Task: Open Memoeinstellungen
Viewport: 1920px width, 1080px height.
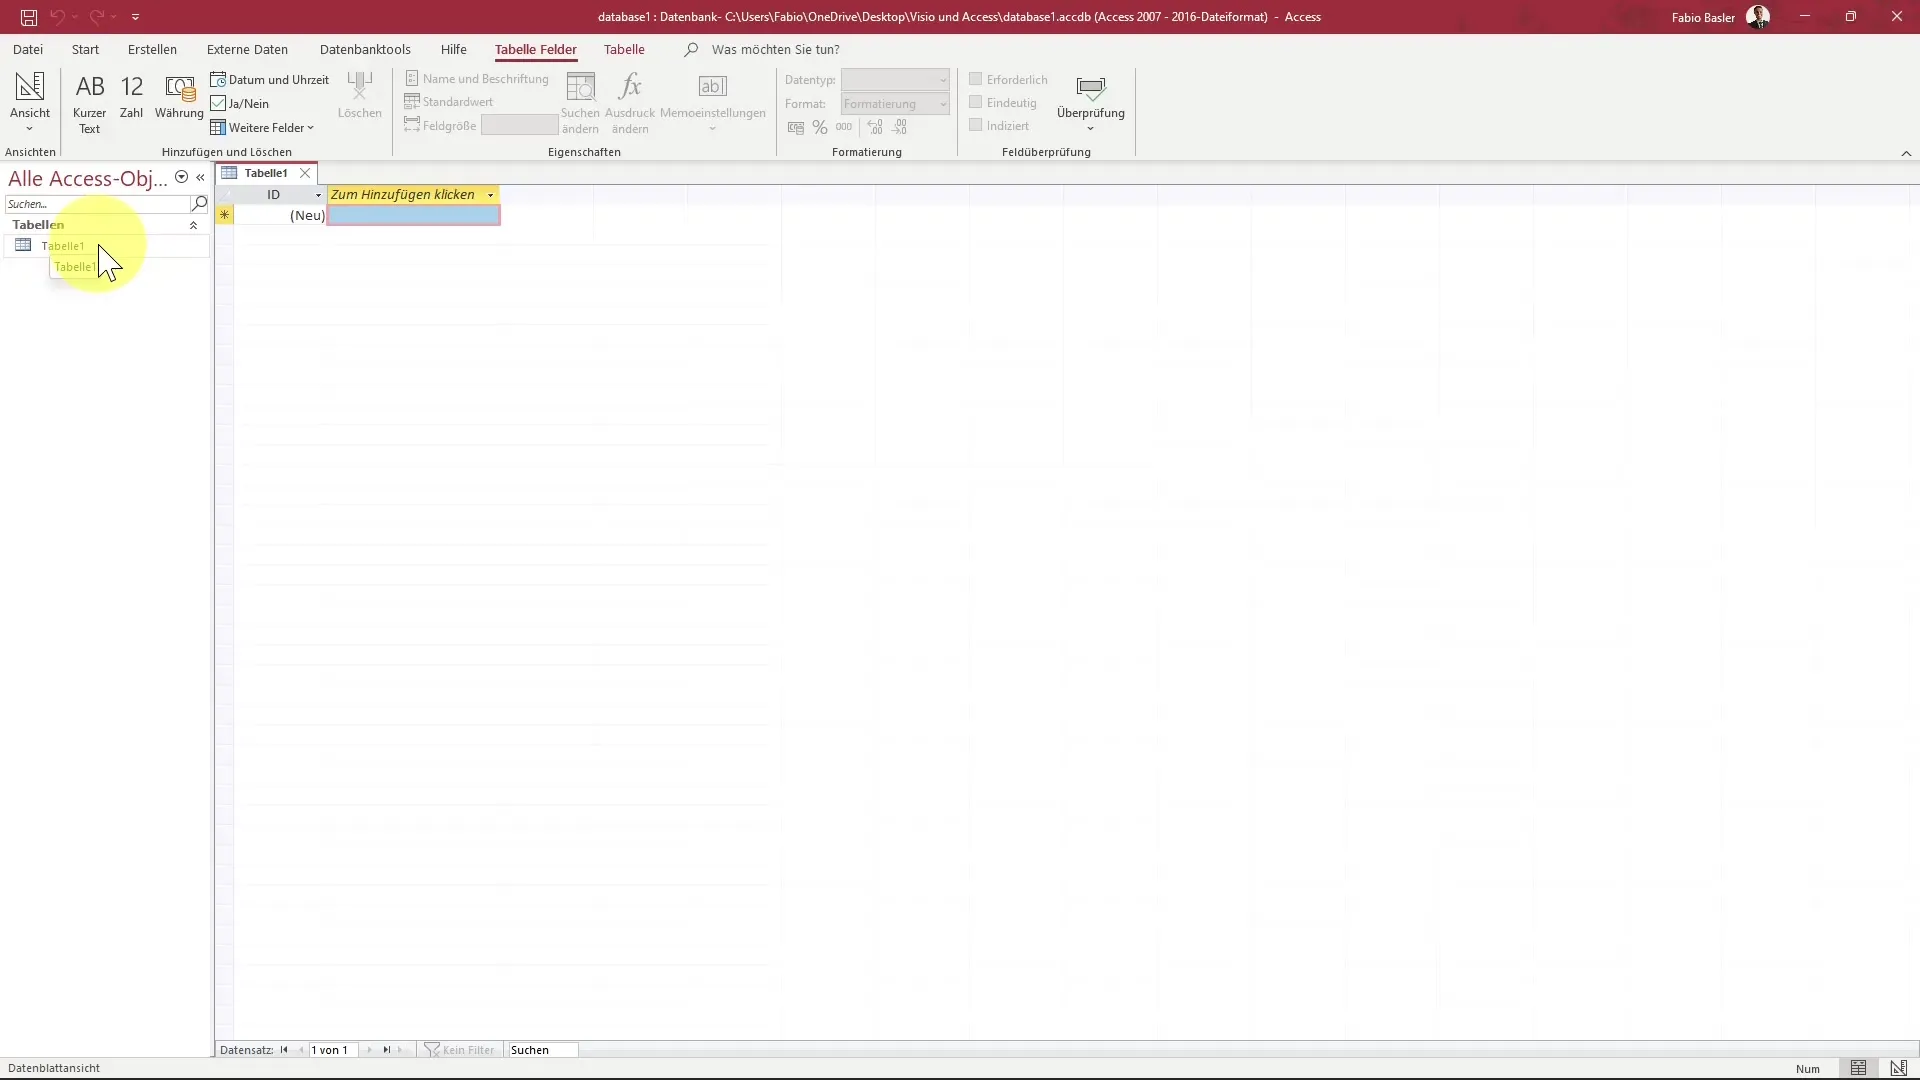Action: point(713,102)
